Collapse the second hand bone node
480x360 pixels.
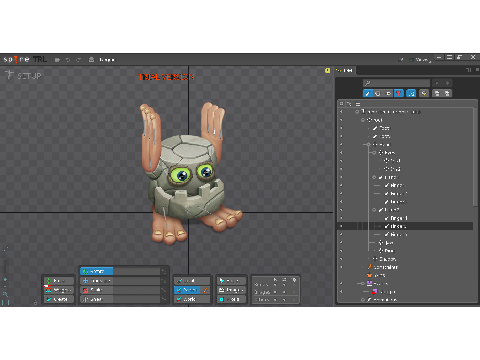pyautogui.click(x=374, y=210)
